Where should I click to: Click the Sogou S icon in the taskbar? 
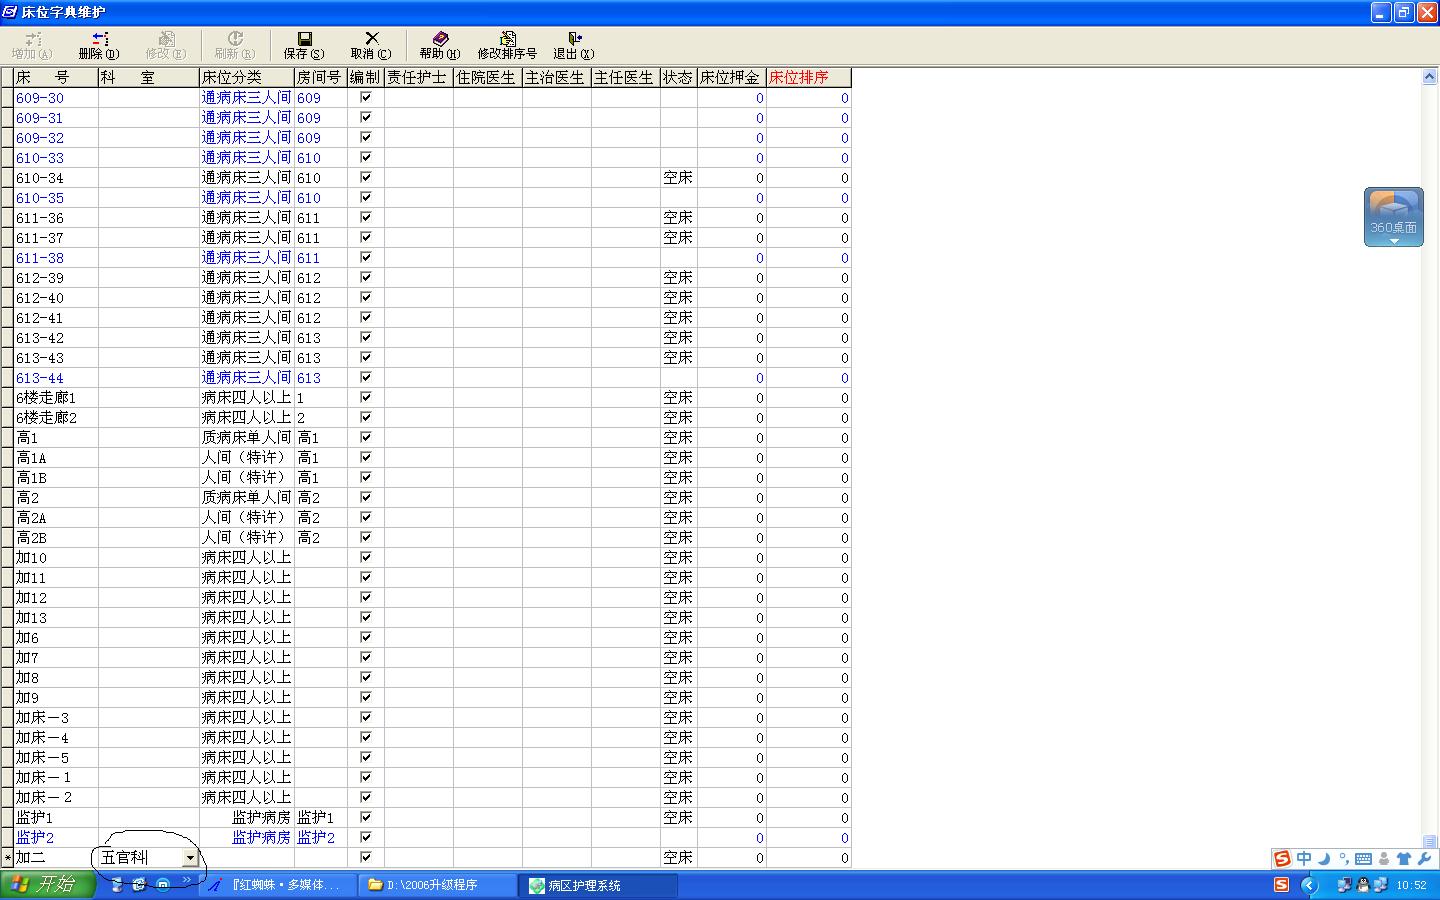tap(1282, 885)
